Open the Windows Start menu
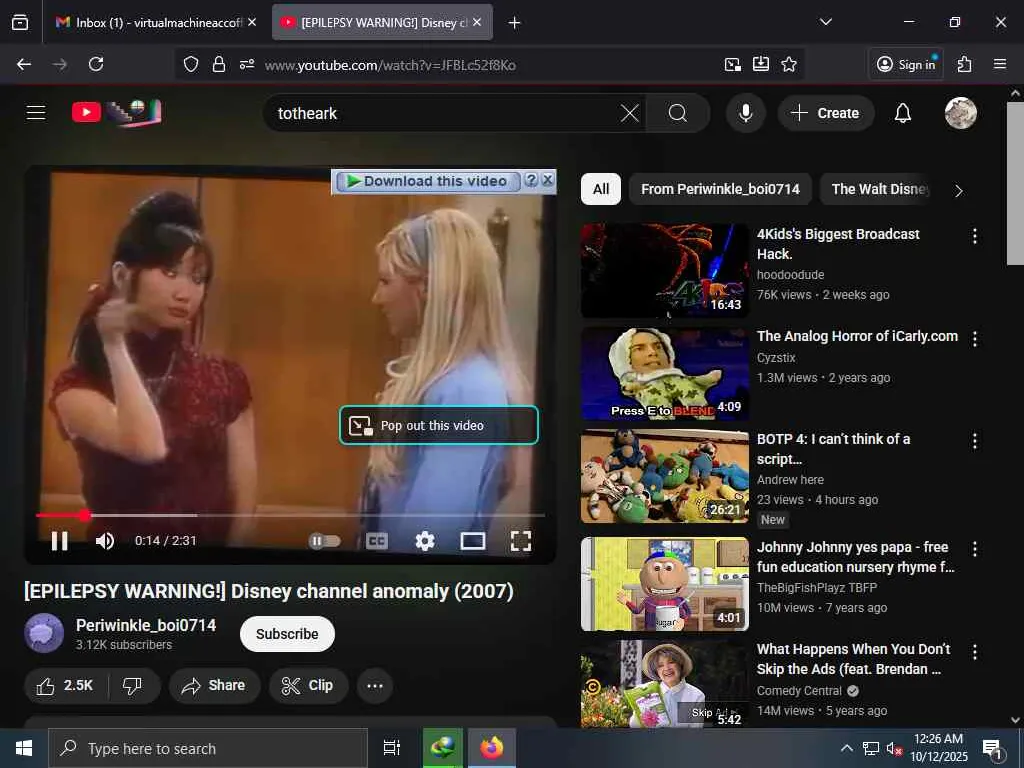 click(x=24, y=748)
